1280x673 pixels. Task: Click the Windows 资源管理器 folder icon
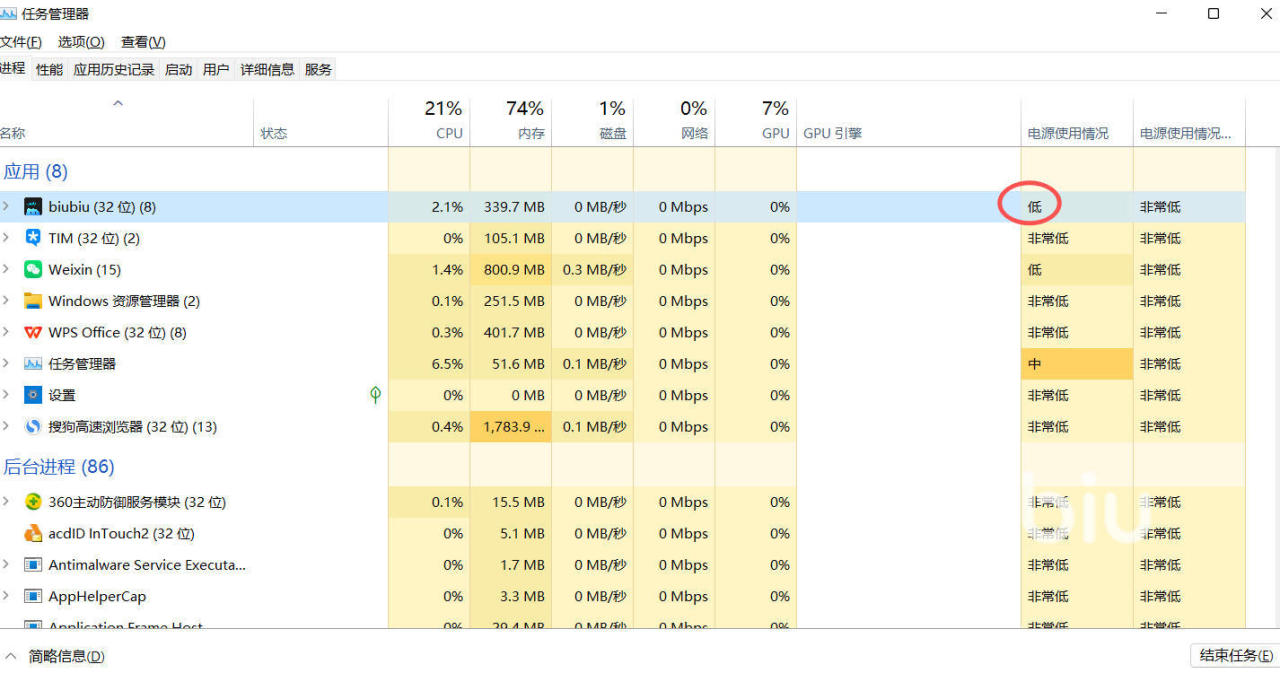point(33,301)
